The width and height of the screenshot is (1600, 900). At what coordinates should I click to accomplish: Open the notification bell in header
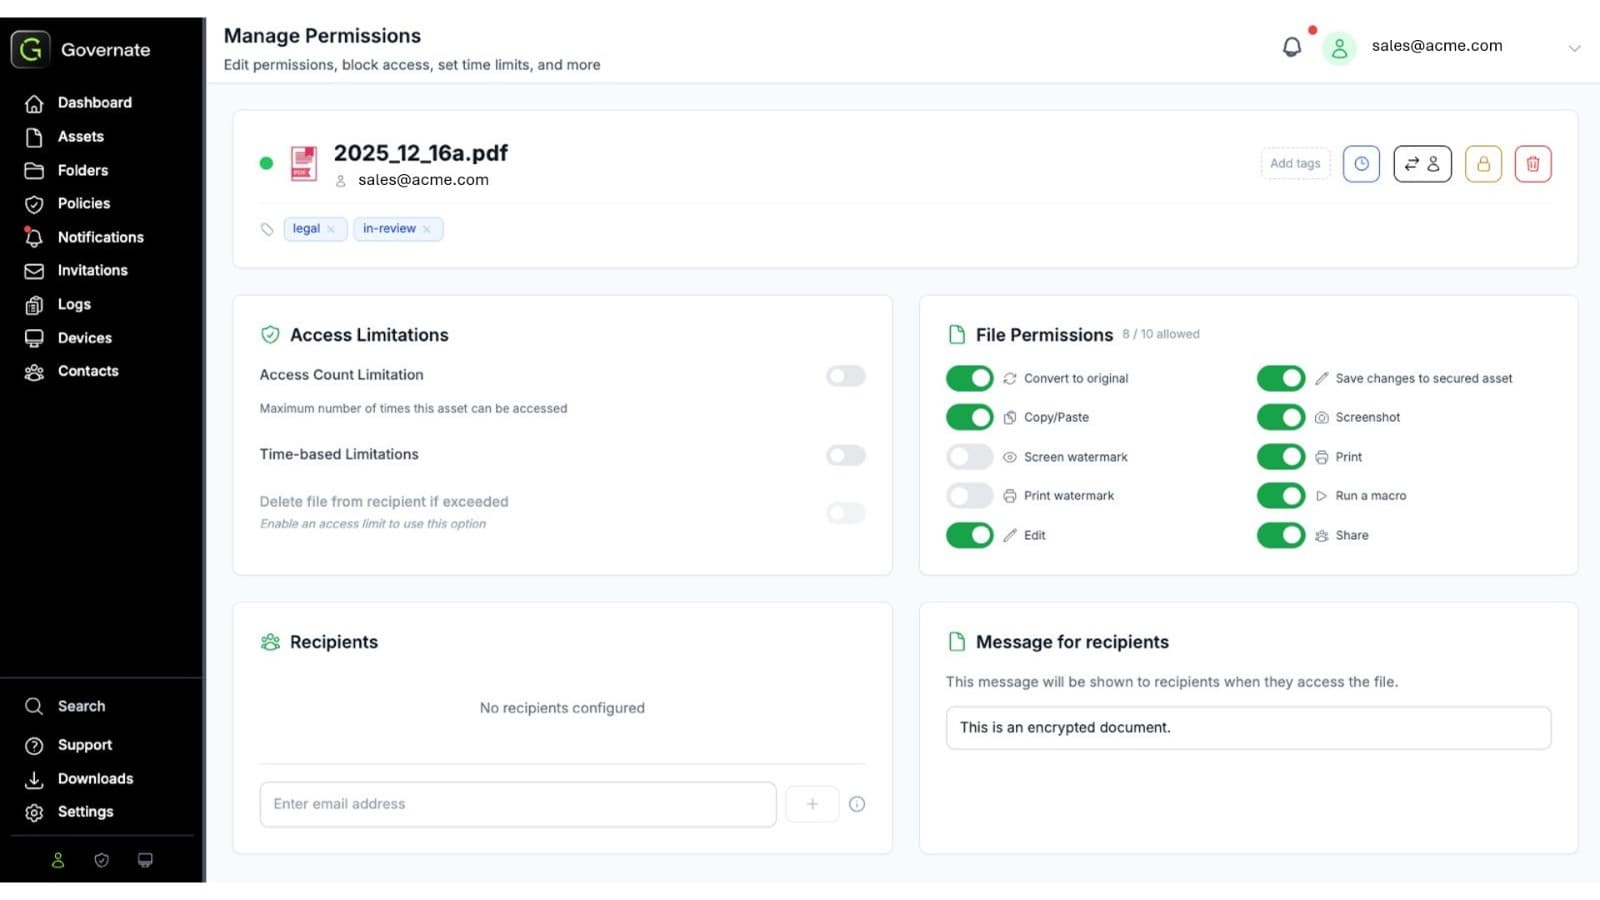(x=1292, y=47)
